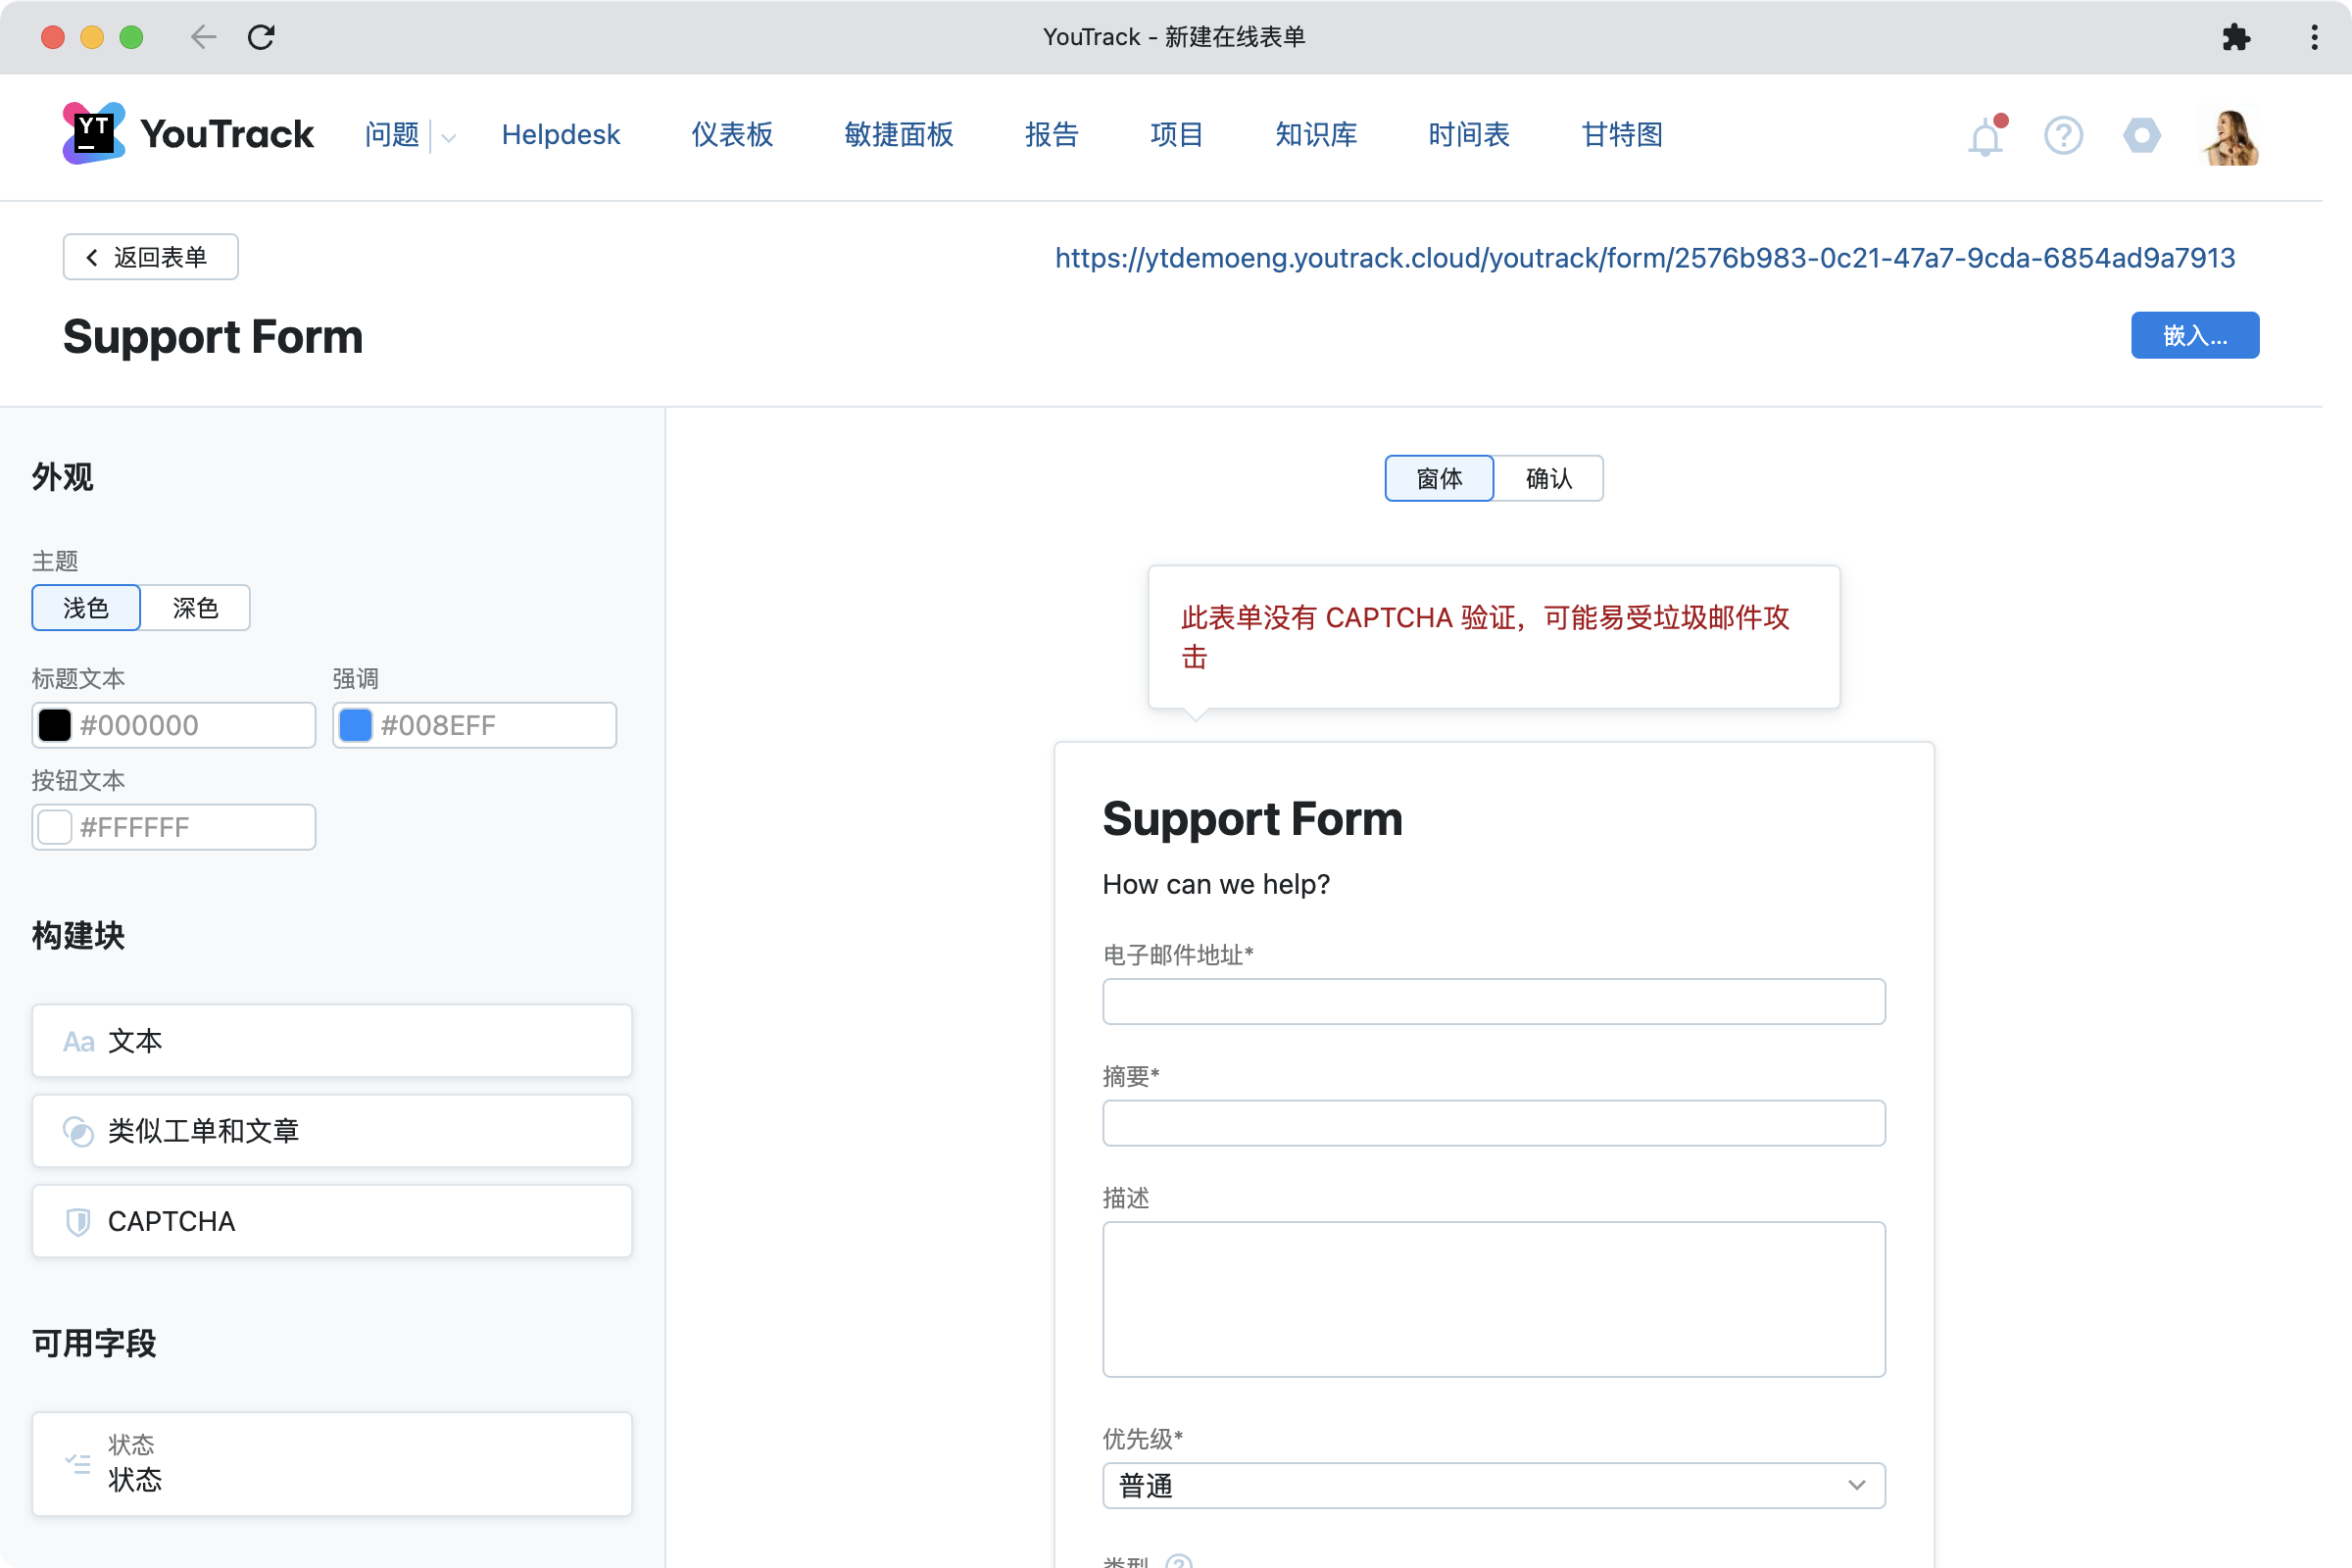Image resolution: width=2352 pixels, height=1568 pixels.
Task: Click the help icon next to 类型
Action: tap(1179, 1560)
